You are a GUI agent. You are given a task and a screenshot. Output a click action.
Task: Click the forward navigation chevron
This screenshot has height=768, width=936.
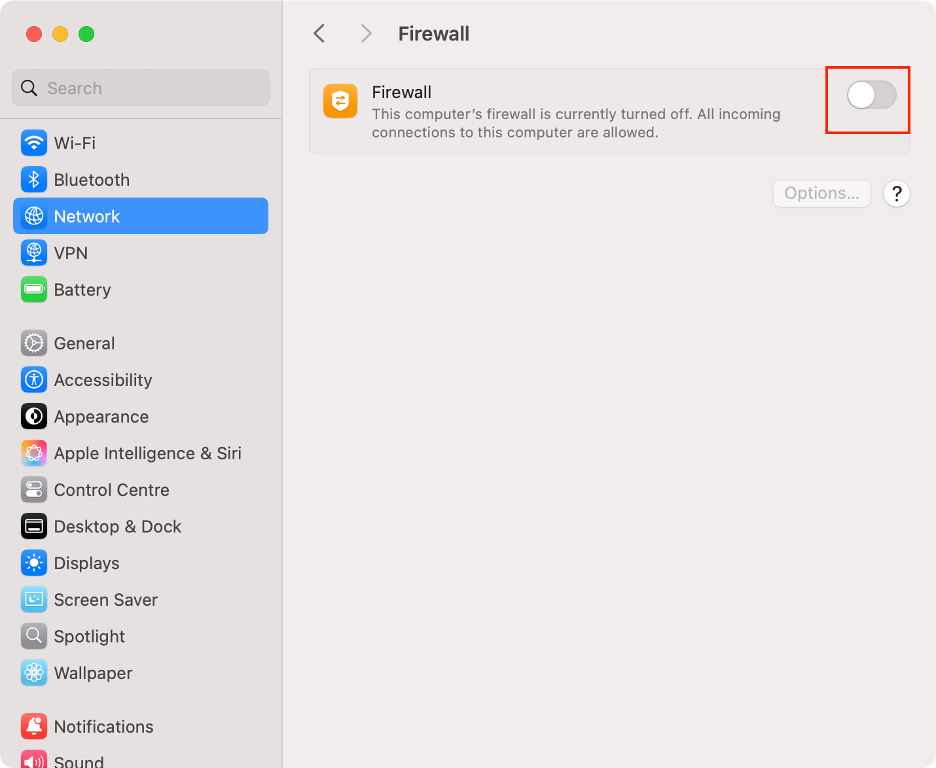click(x=365, y=33)
